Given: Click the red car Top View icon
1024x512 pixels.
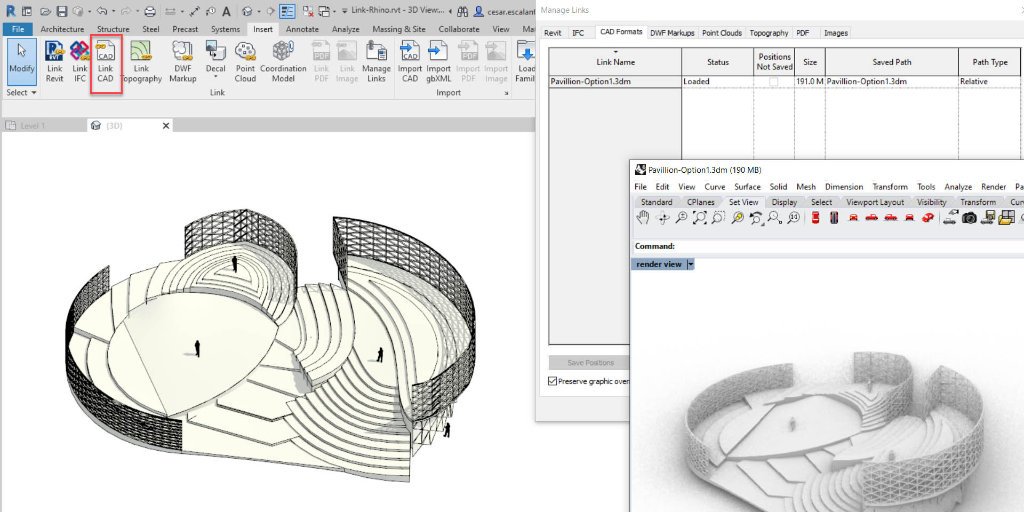Looking at the screenshot, I should point(816,218).
